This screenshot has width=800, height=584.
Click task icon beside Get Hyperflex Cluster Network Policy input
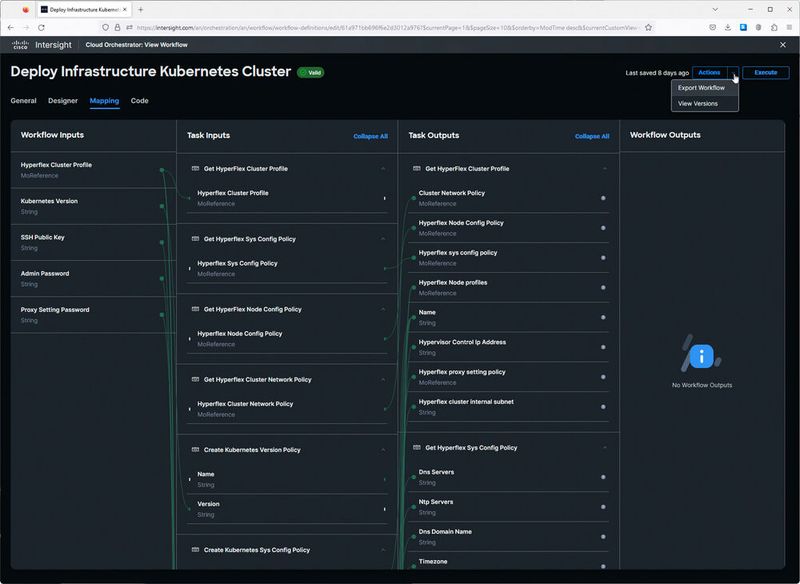pos(195,379)
